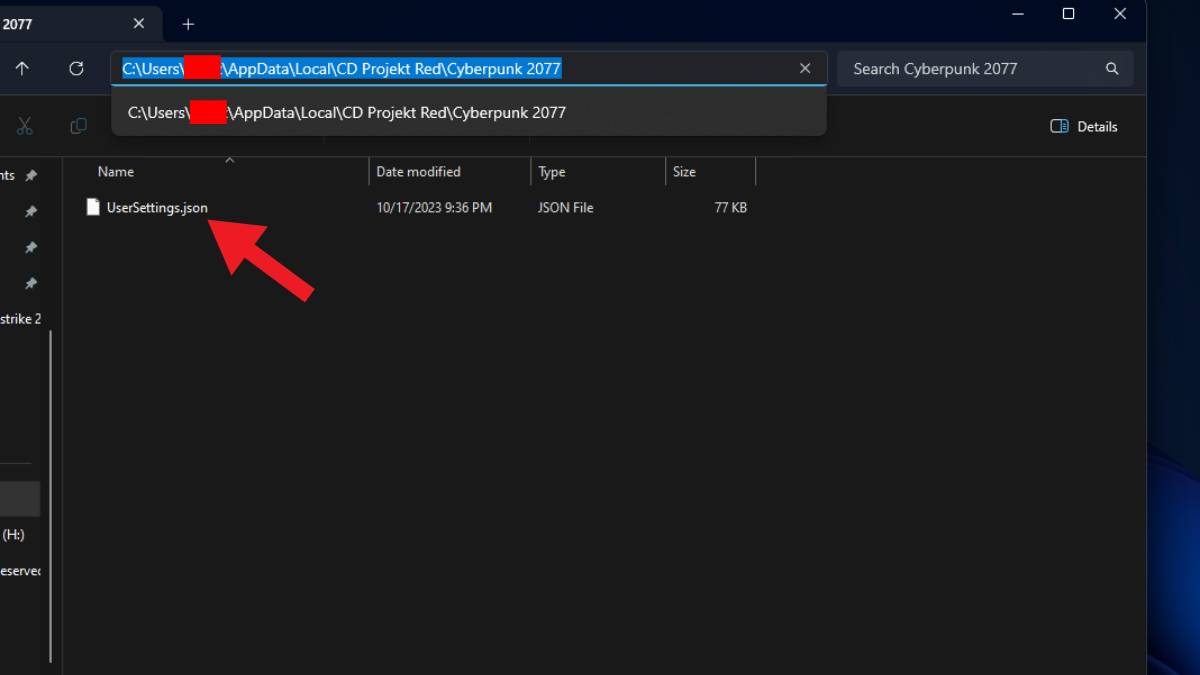Screen dimensions: 1200x675
Task: Unpin the topmost pinned sidebar item
Action: 31,174
